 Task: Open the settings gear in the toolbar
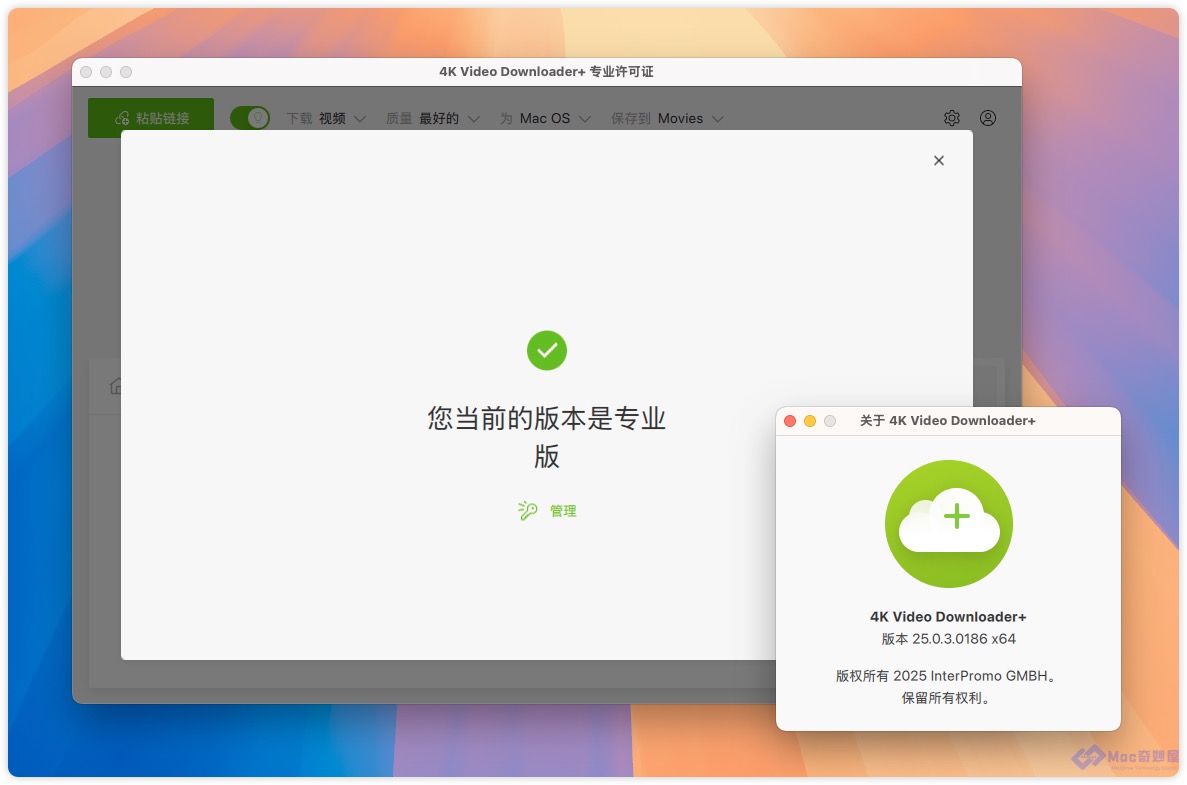tap(952, 118)
